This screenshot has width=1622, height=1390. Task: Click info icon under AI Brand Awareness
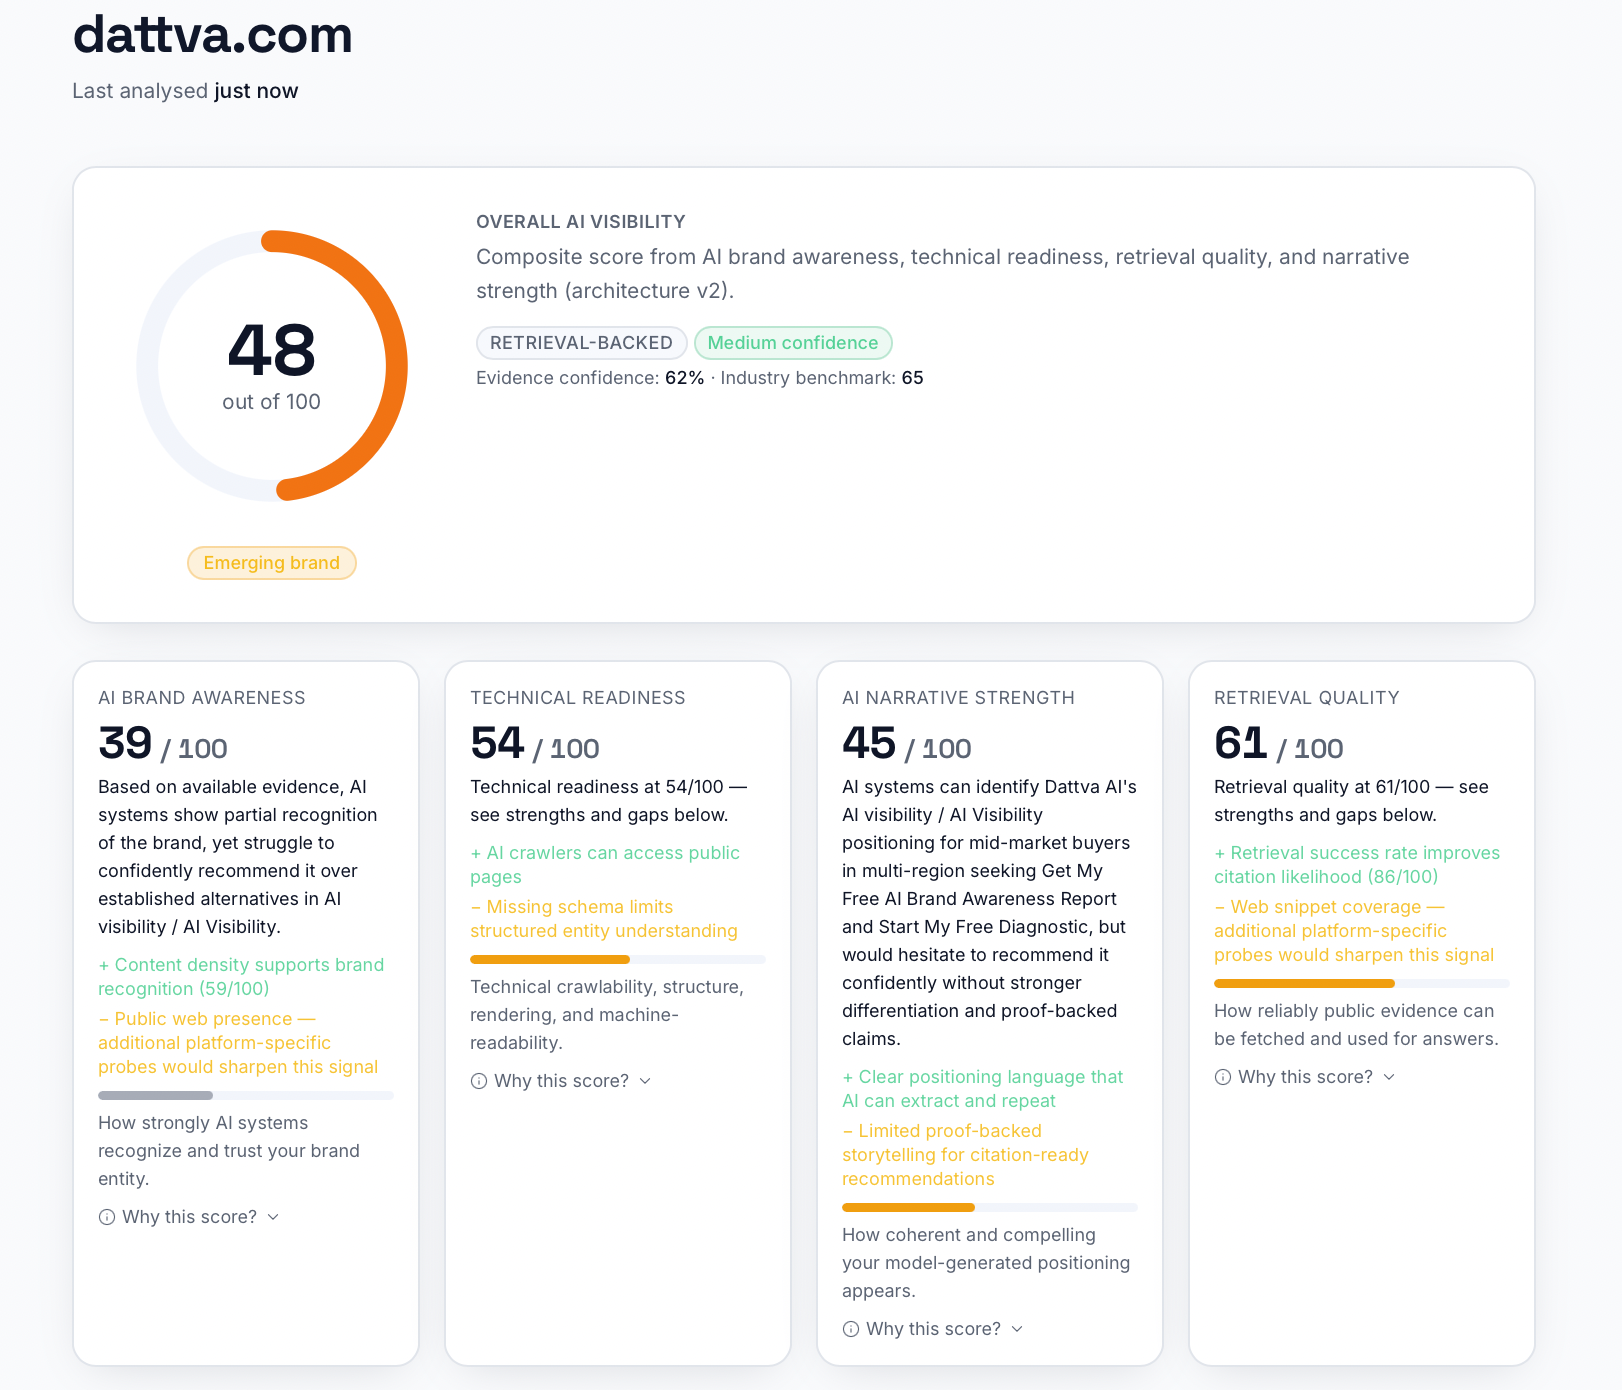click(107, 1217)
